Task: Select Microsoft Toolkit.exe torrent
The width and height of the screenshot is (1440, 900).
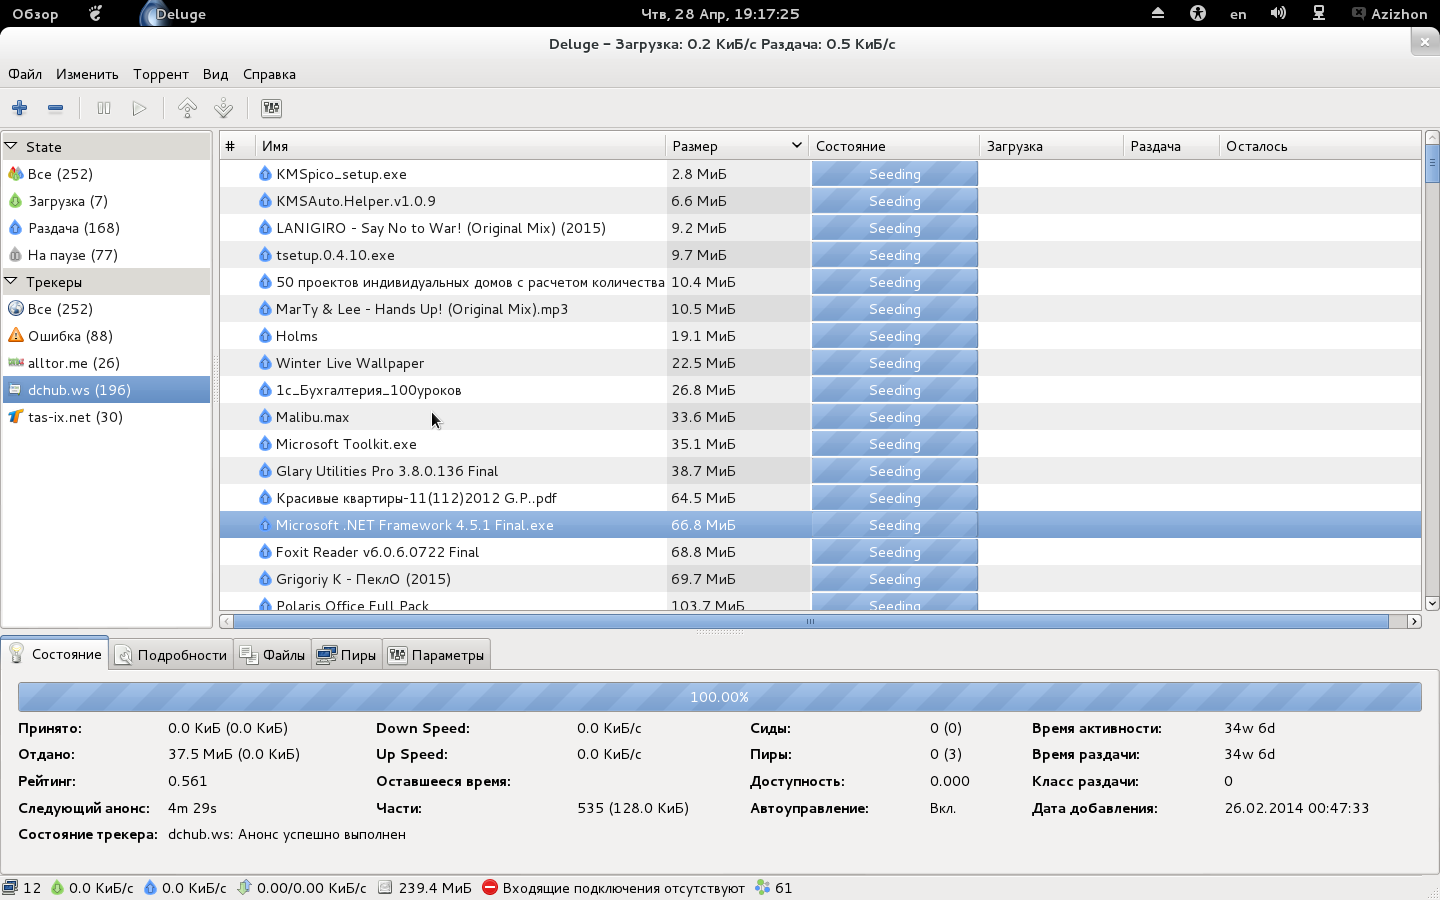Action: click(x=820, y=444)
